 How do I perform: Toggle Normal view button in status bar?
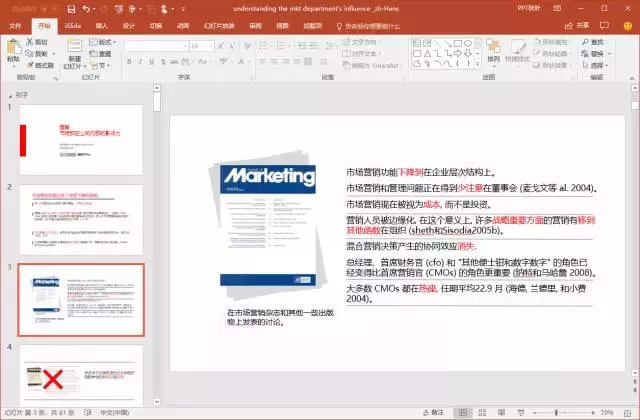tap(463, 413)
